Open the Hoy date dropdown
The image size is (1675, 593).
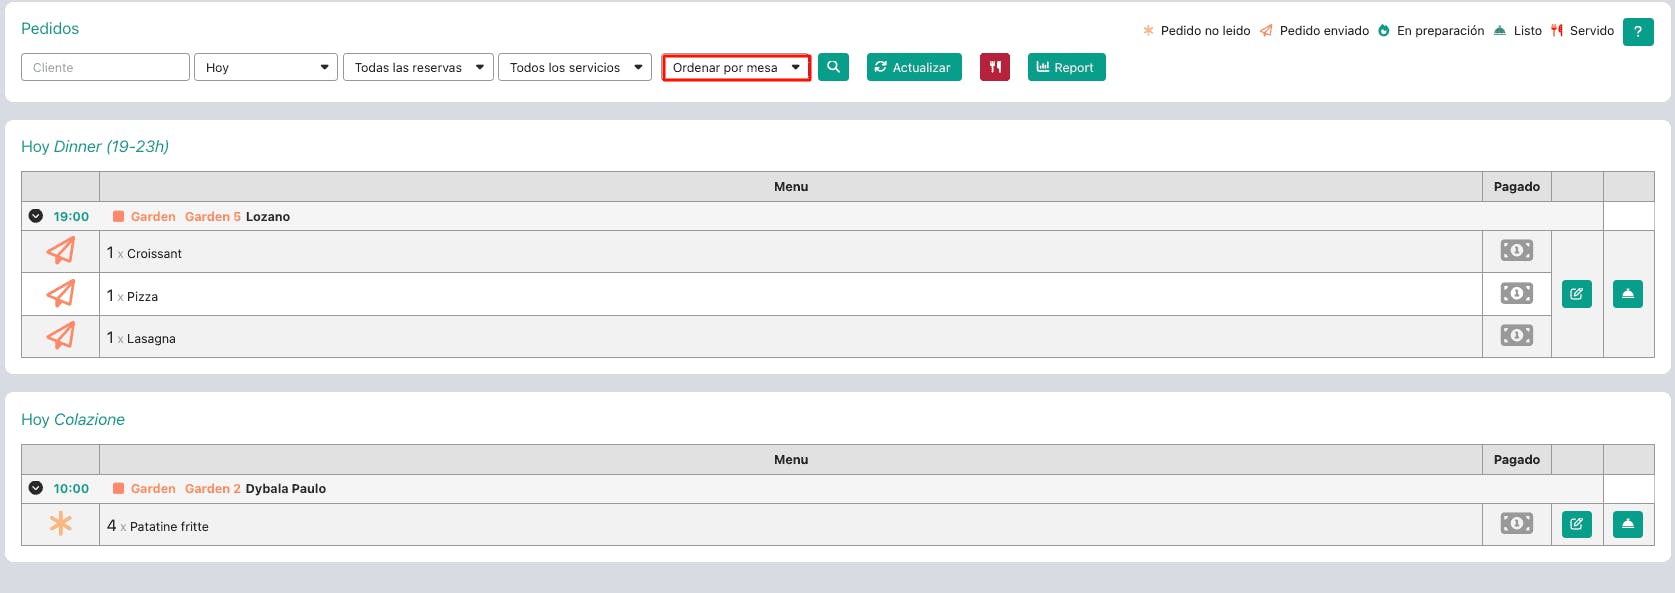point(266,67)
